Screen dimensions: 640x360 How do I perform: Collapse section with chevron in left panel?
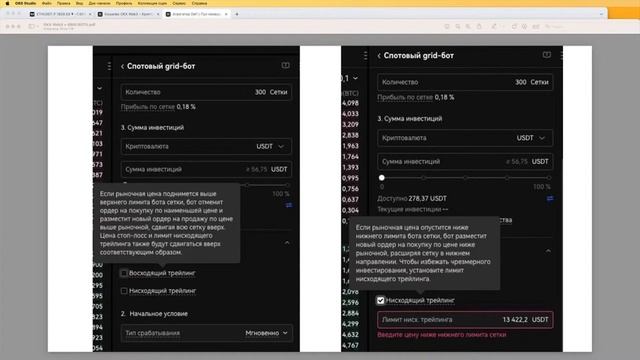click(287, 243)
